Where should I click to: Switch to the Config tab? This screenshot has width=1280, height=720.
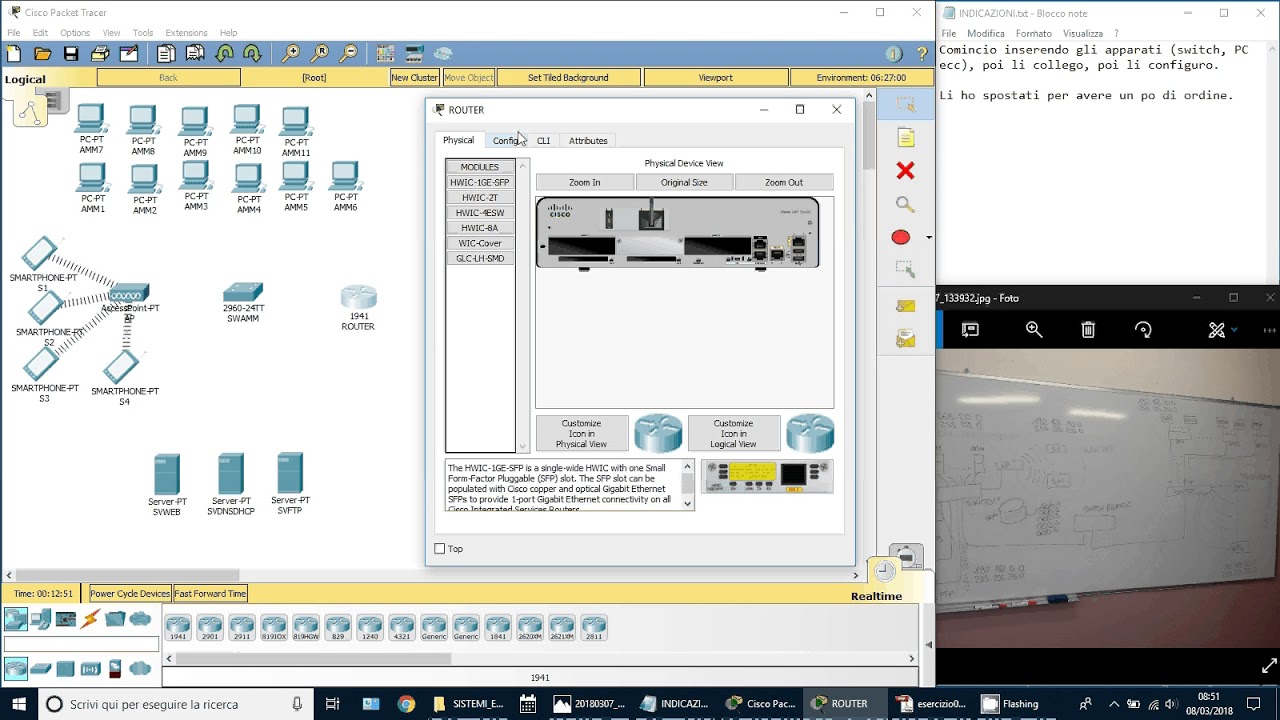pos(506,141)
